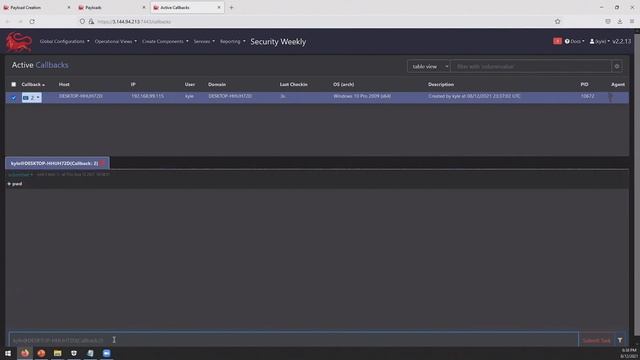Open the Docs help dropdown
The height and width of the screenshot is (360, 640).
point(575,41)
